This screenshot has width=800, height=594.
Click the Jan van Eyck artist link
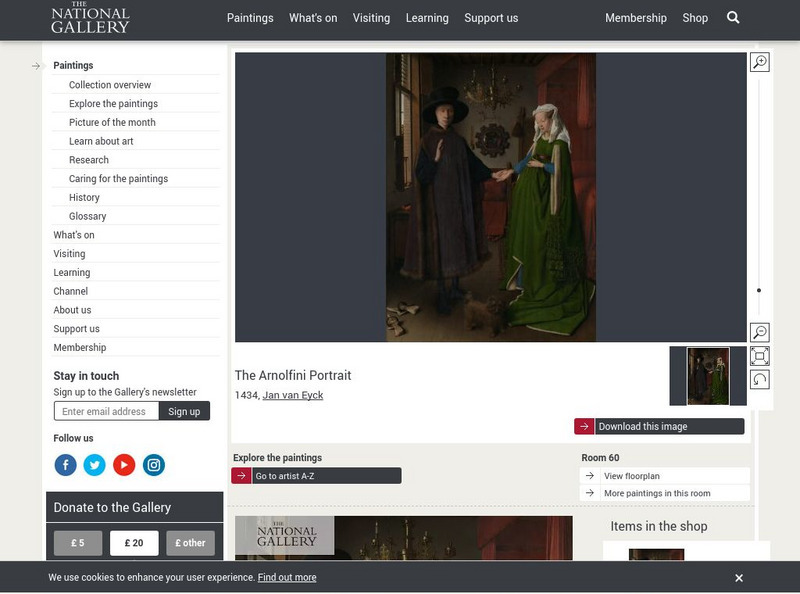point(293,395)
